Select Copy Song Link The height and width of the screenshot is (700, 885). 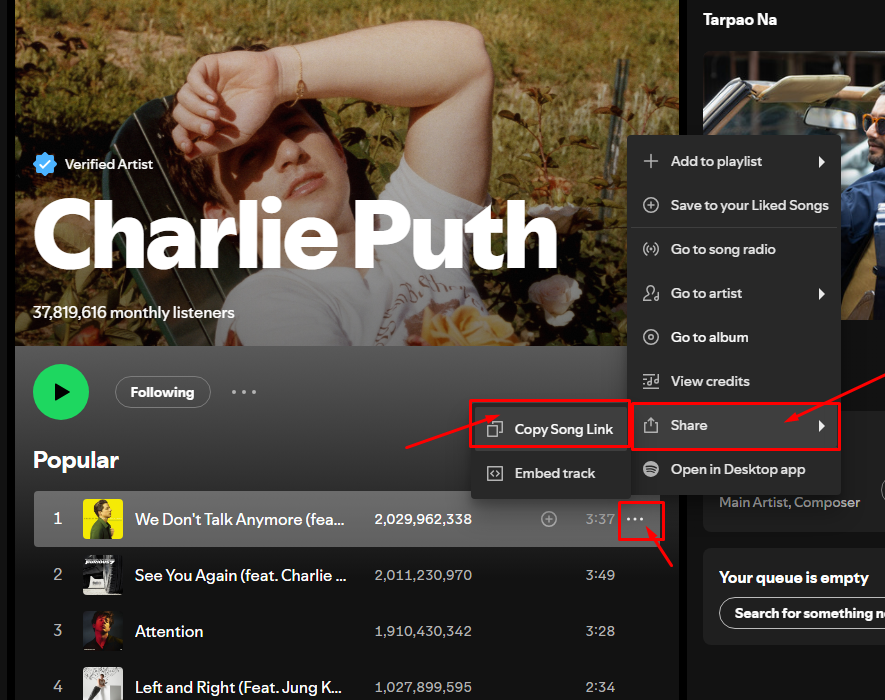click(550, 430)
